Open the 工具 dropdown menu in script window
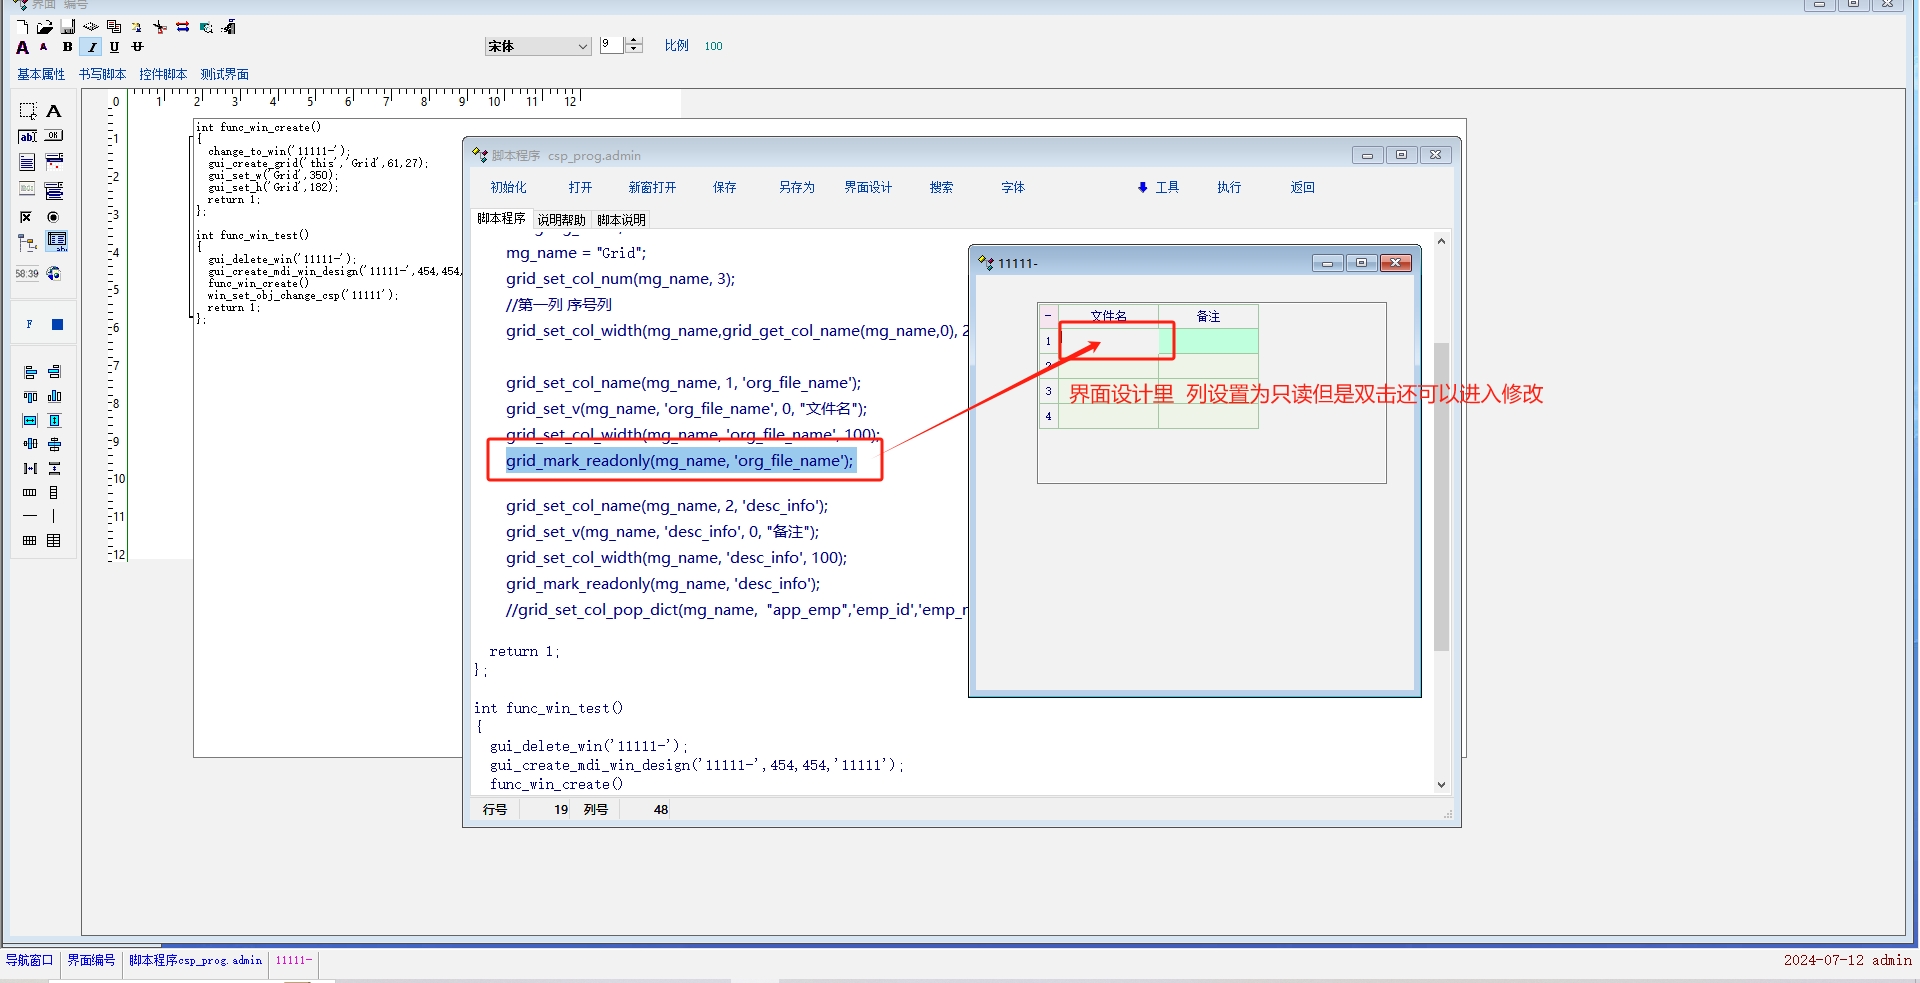The width and height of the screenshot is (1920, 983). (1158, 188)
